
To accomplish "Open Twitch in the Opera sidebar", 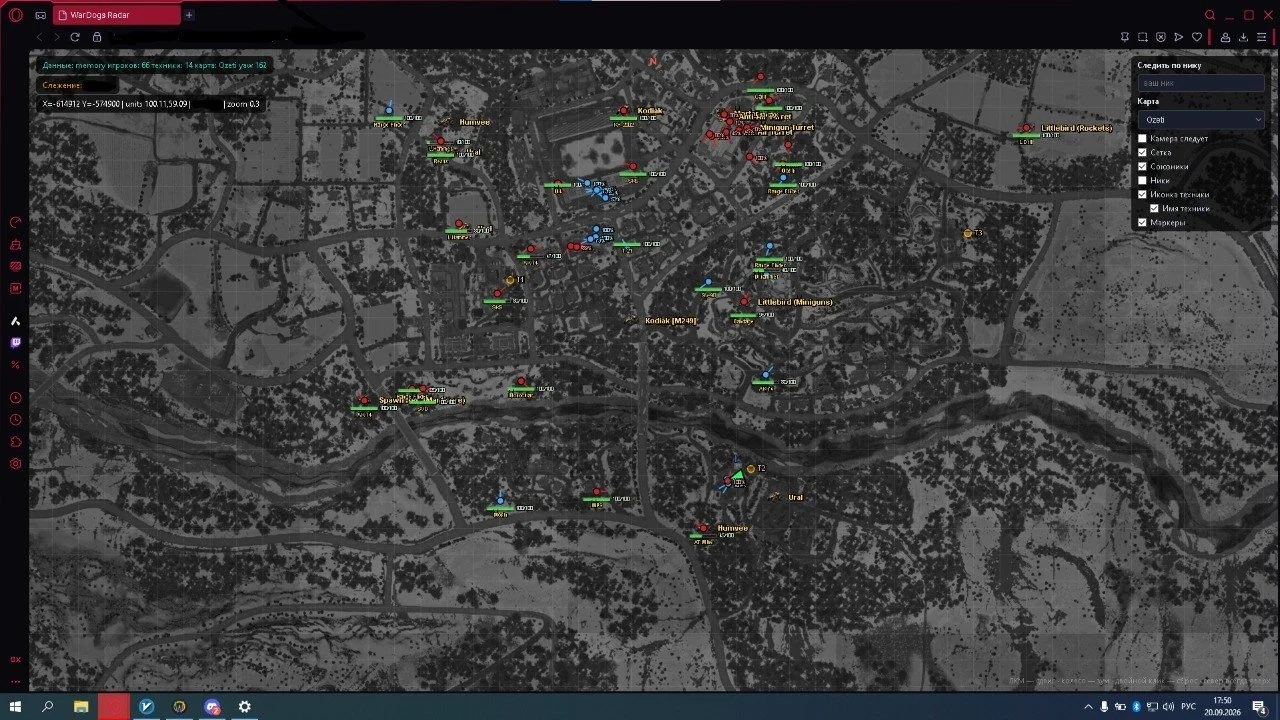I will [15, 343].
